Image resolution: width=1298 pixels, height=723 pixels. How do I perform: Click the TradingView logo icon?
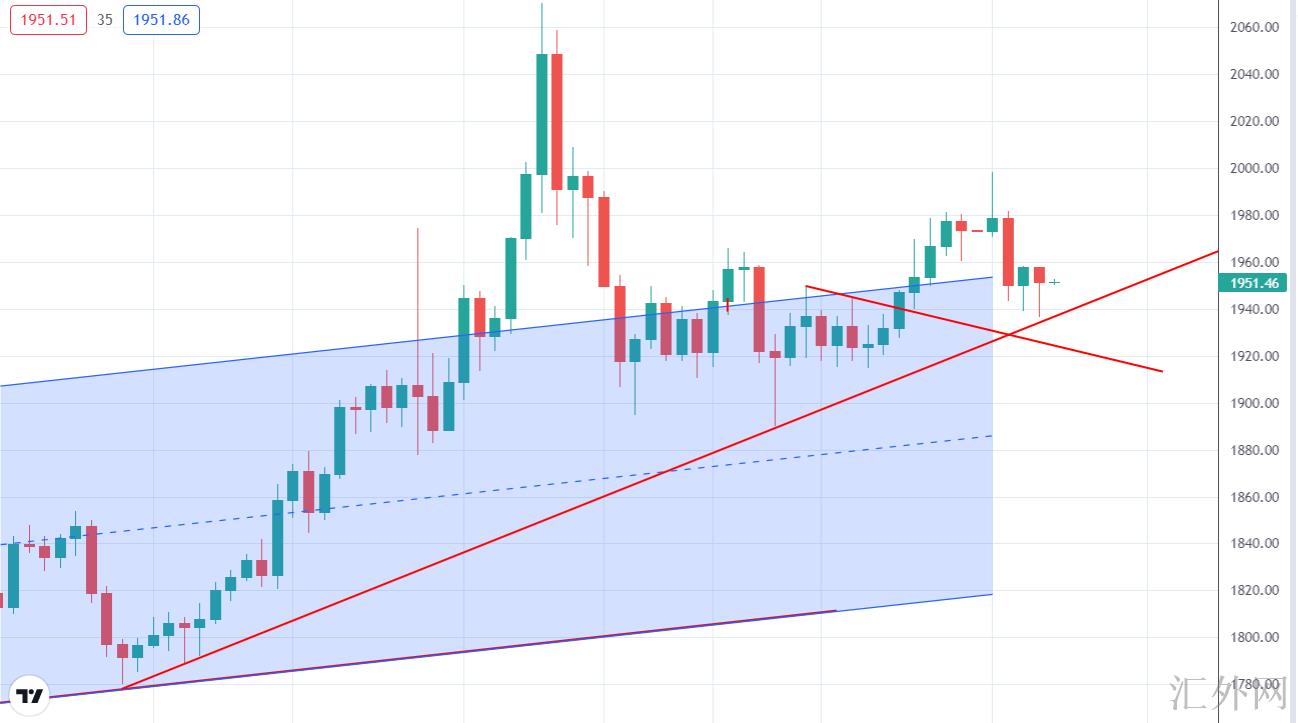30,696
